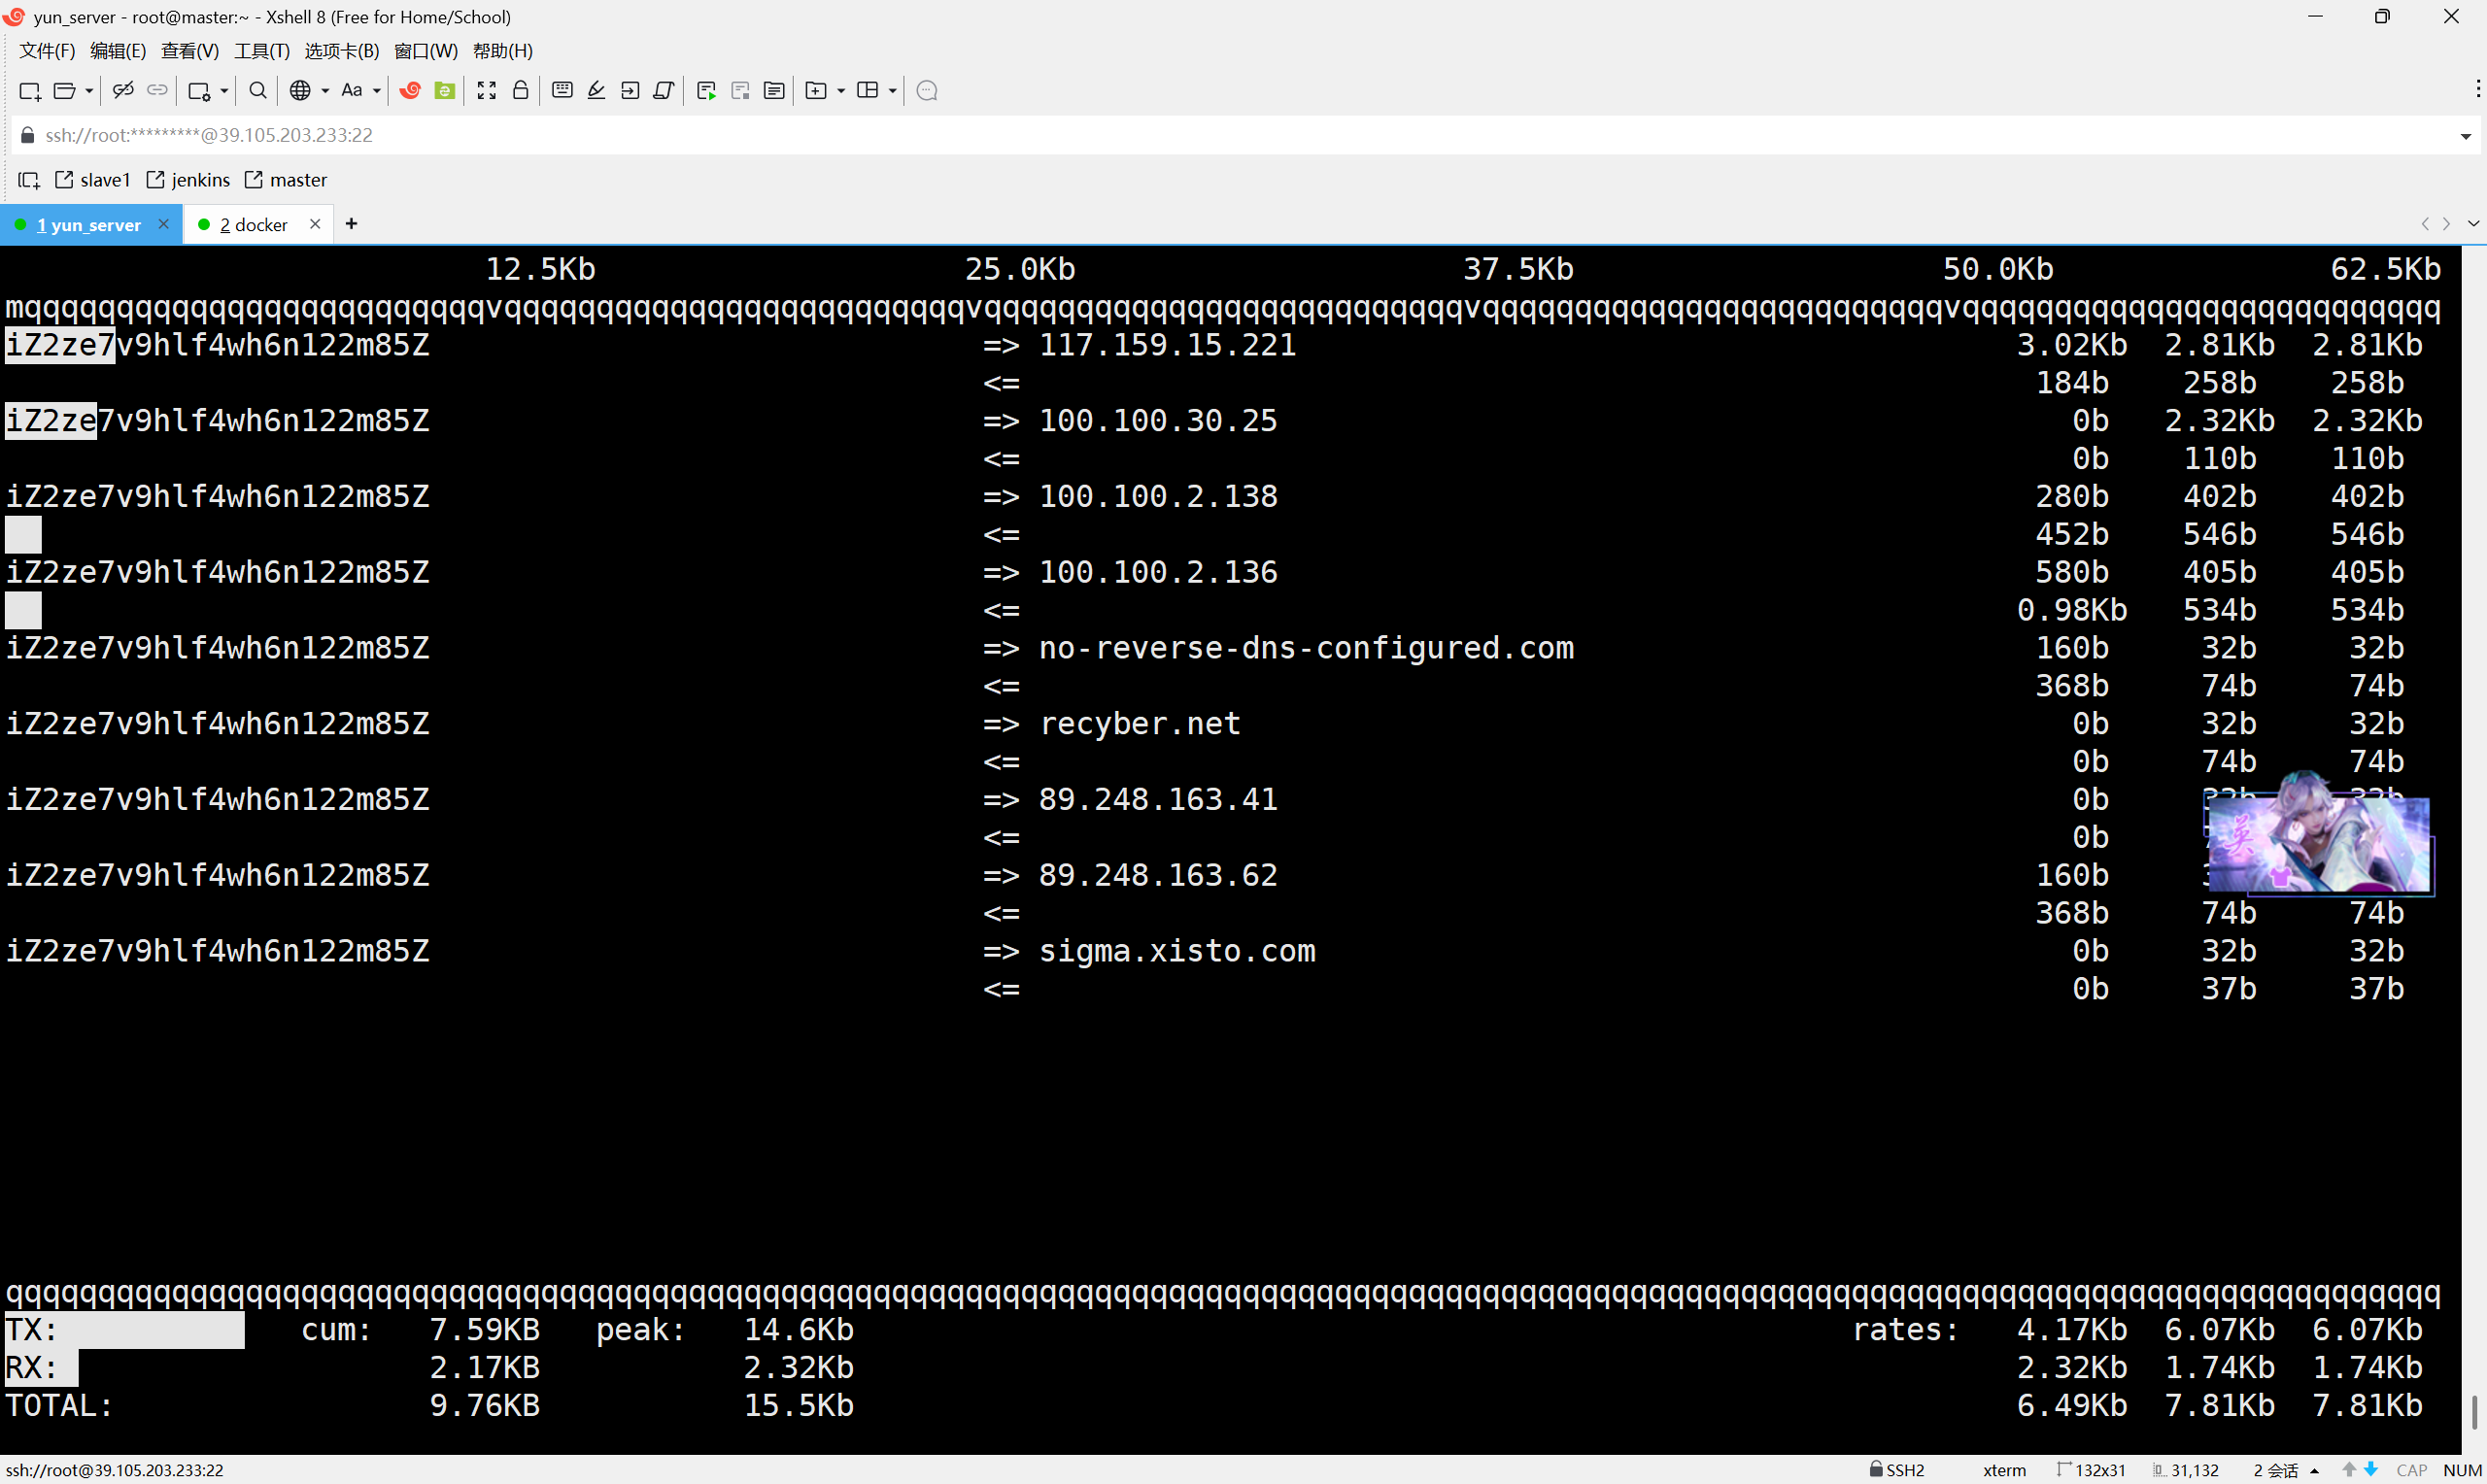2487x1484 pixels.
Task: Open the chat bubble icon in toolbar
Action: (x=927, y=91)
